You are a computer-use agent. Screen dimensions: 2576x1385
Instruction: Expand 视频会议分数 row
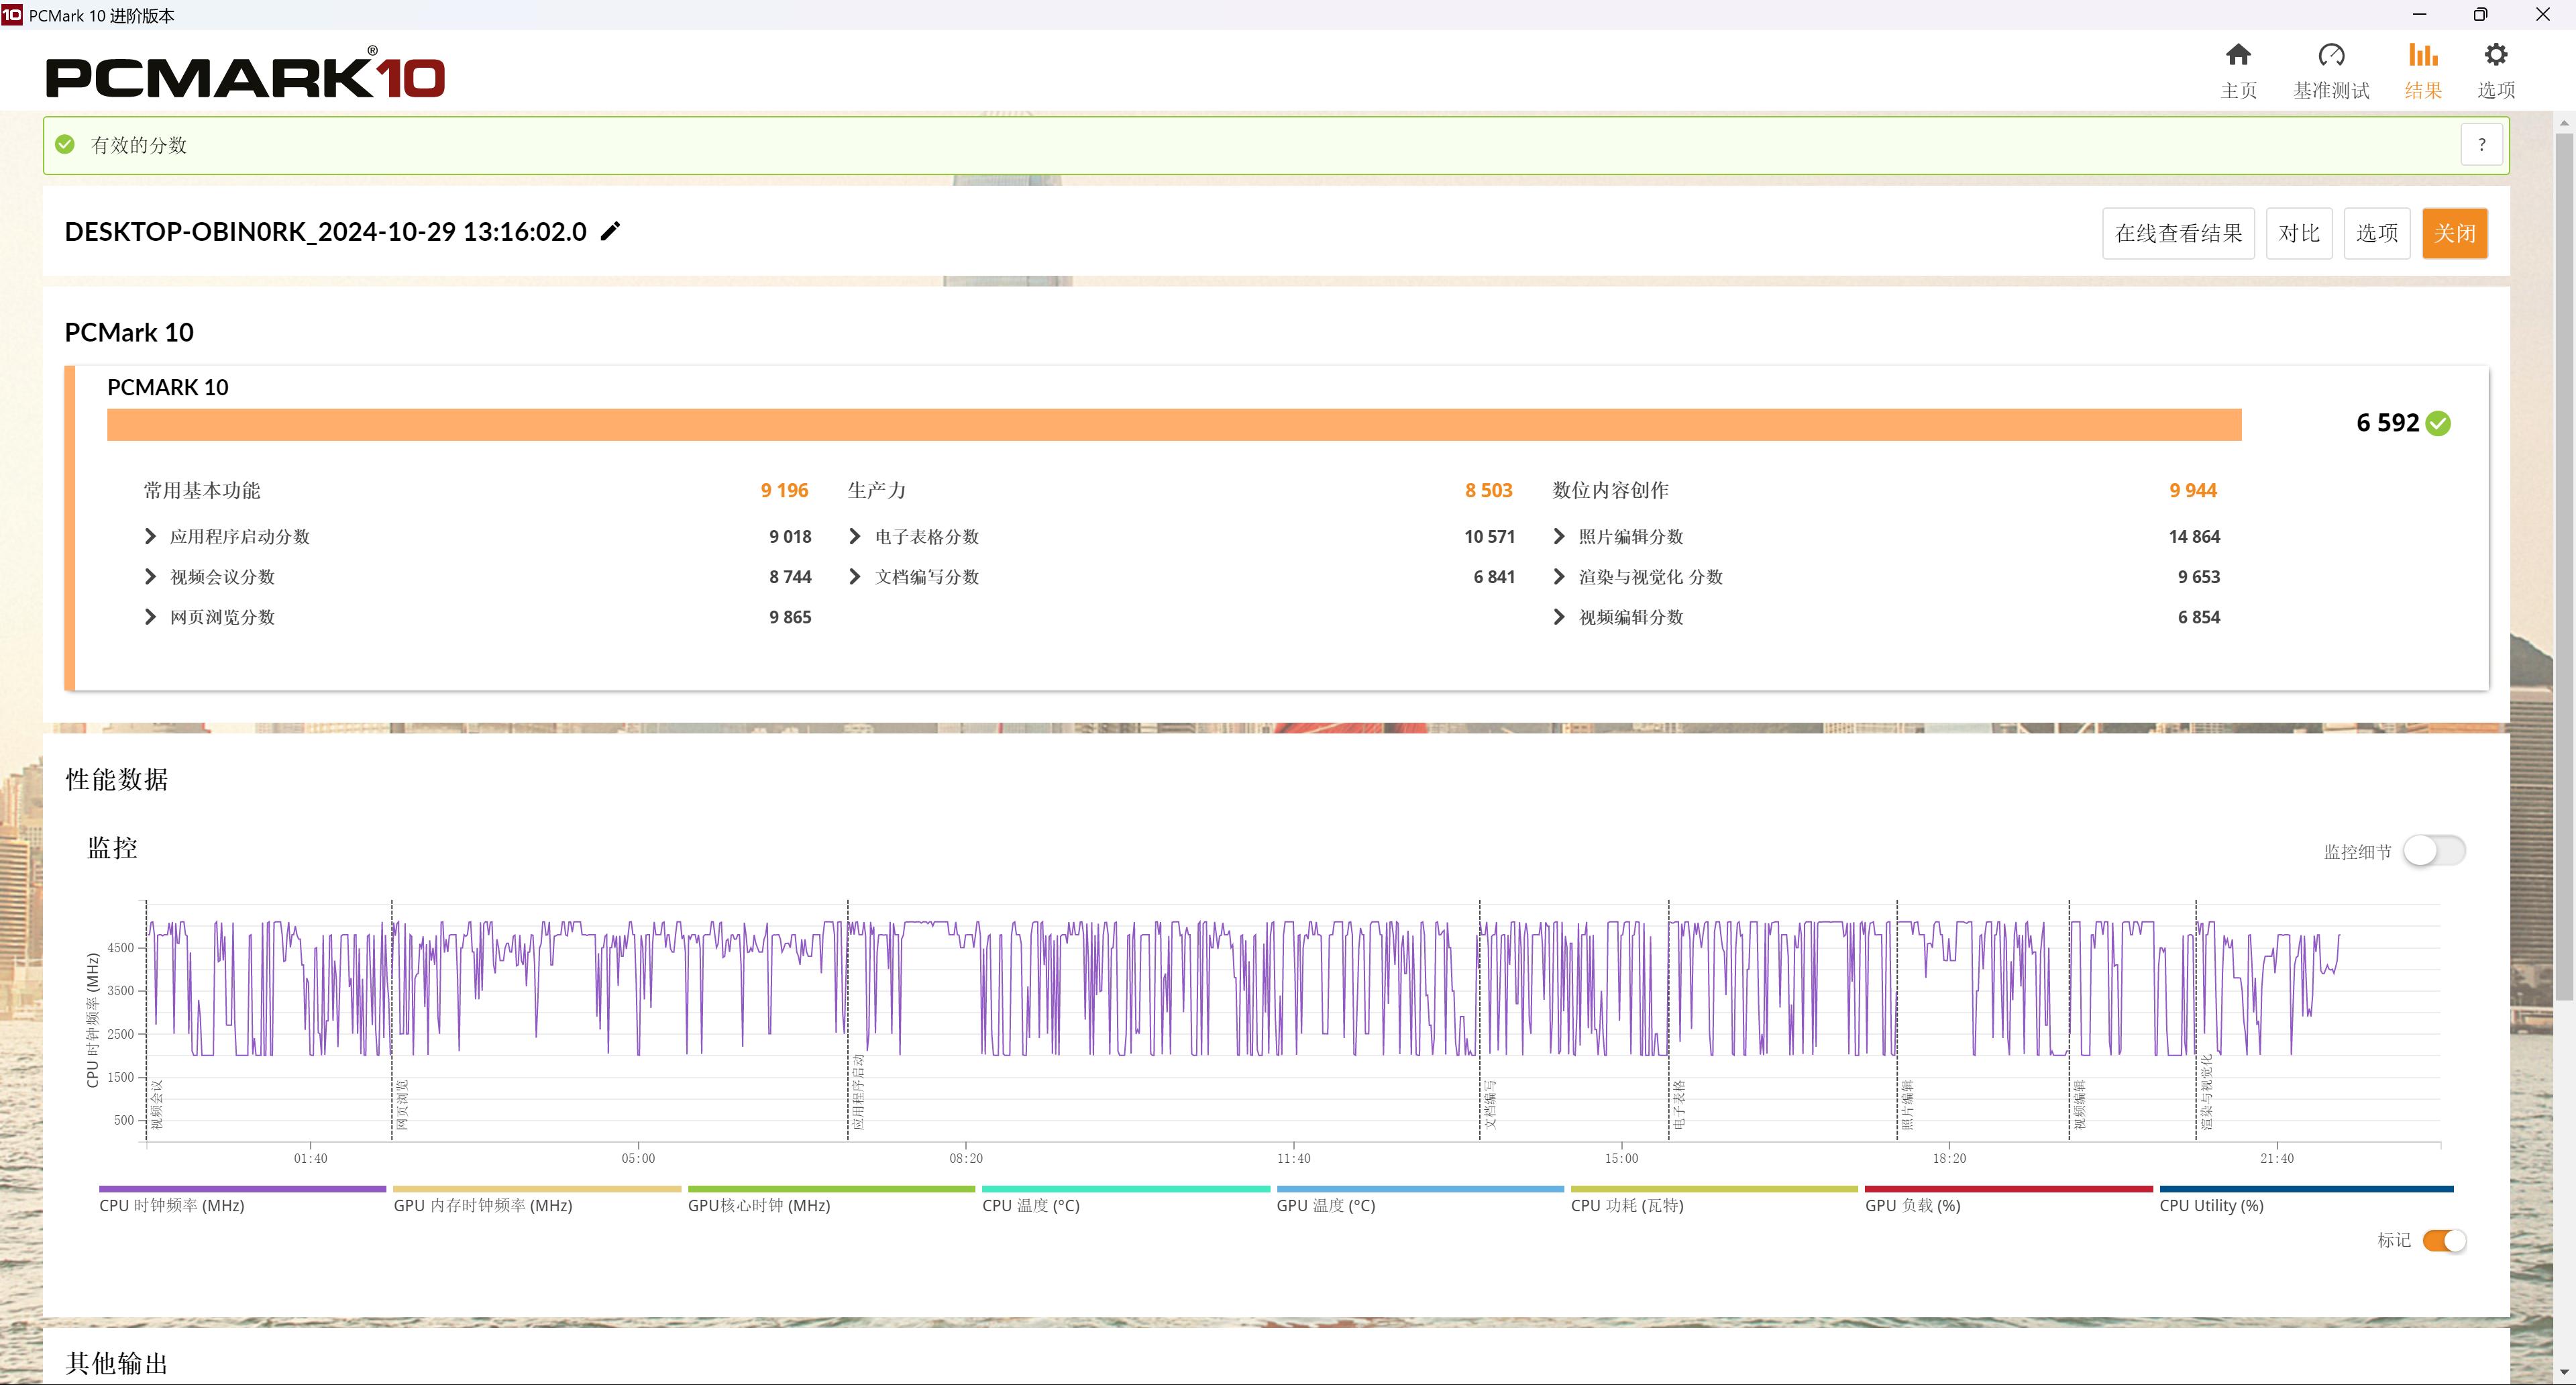pyautogui.click(x=151, y=577)
